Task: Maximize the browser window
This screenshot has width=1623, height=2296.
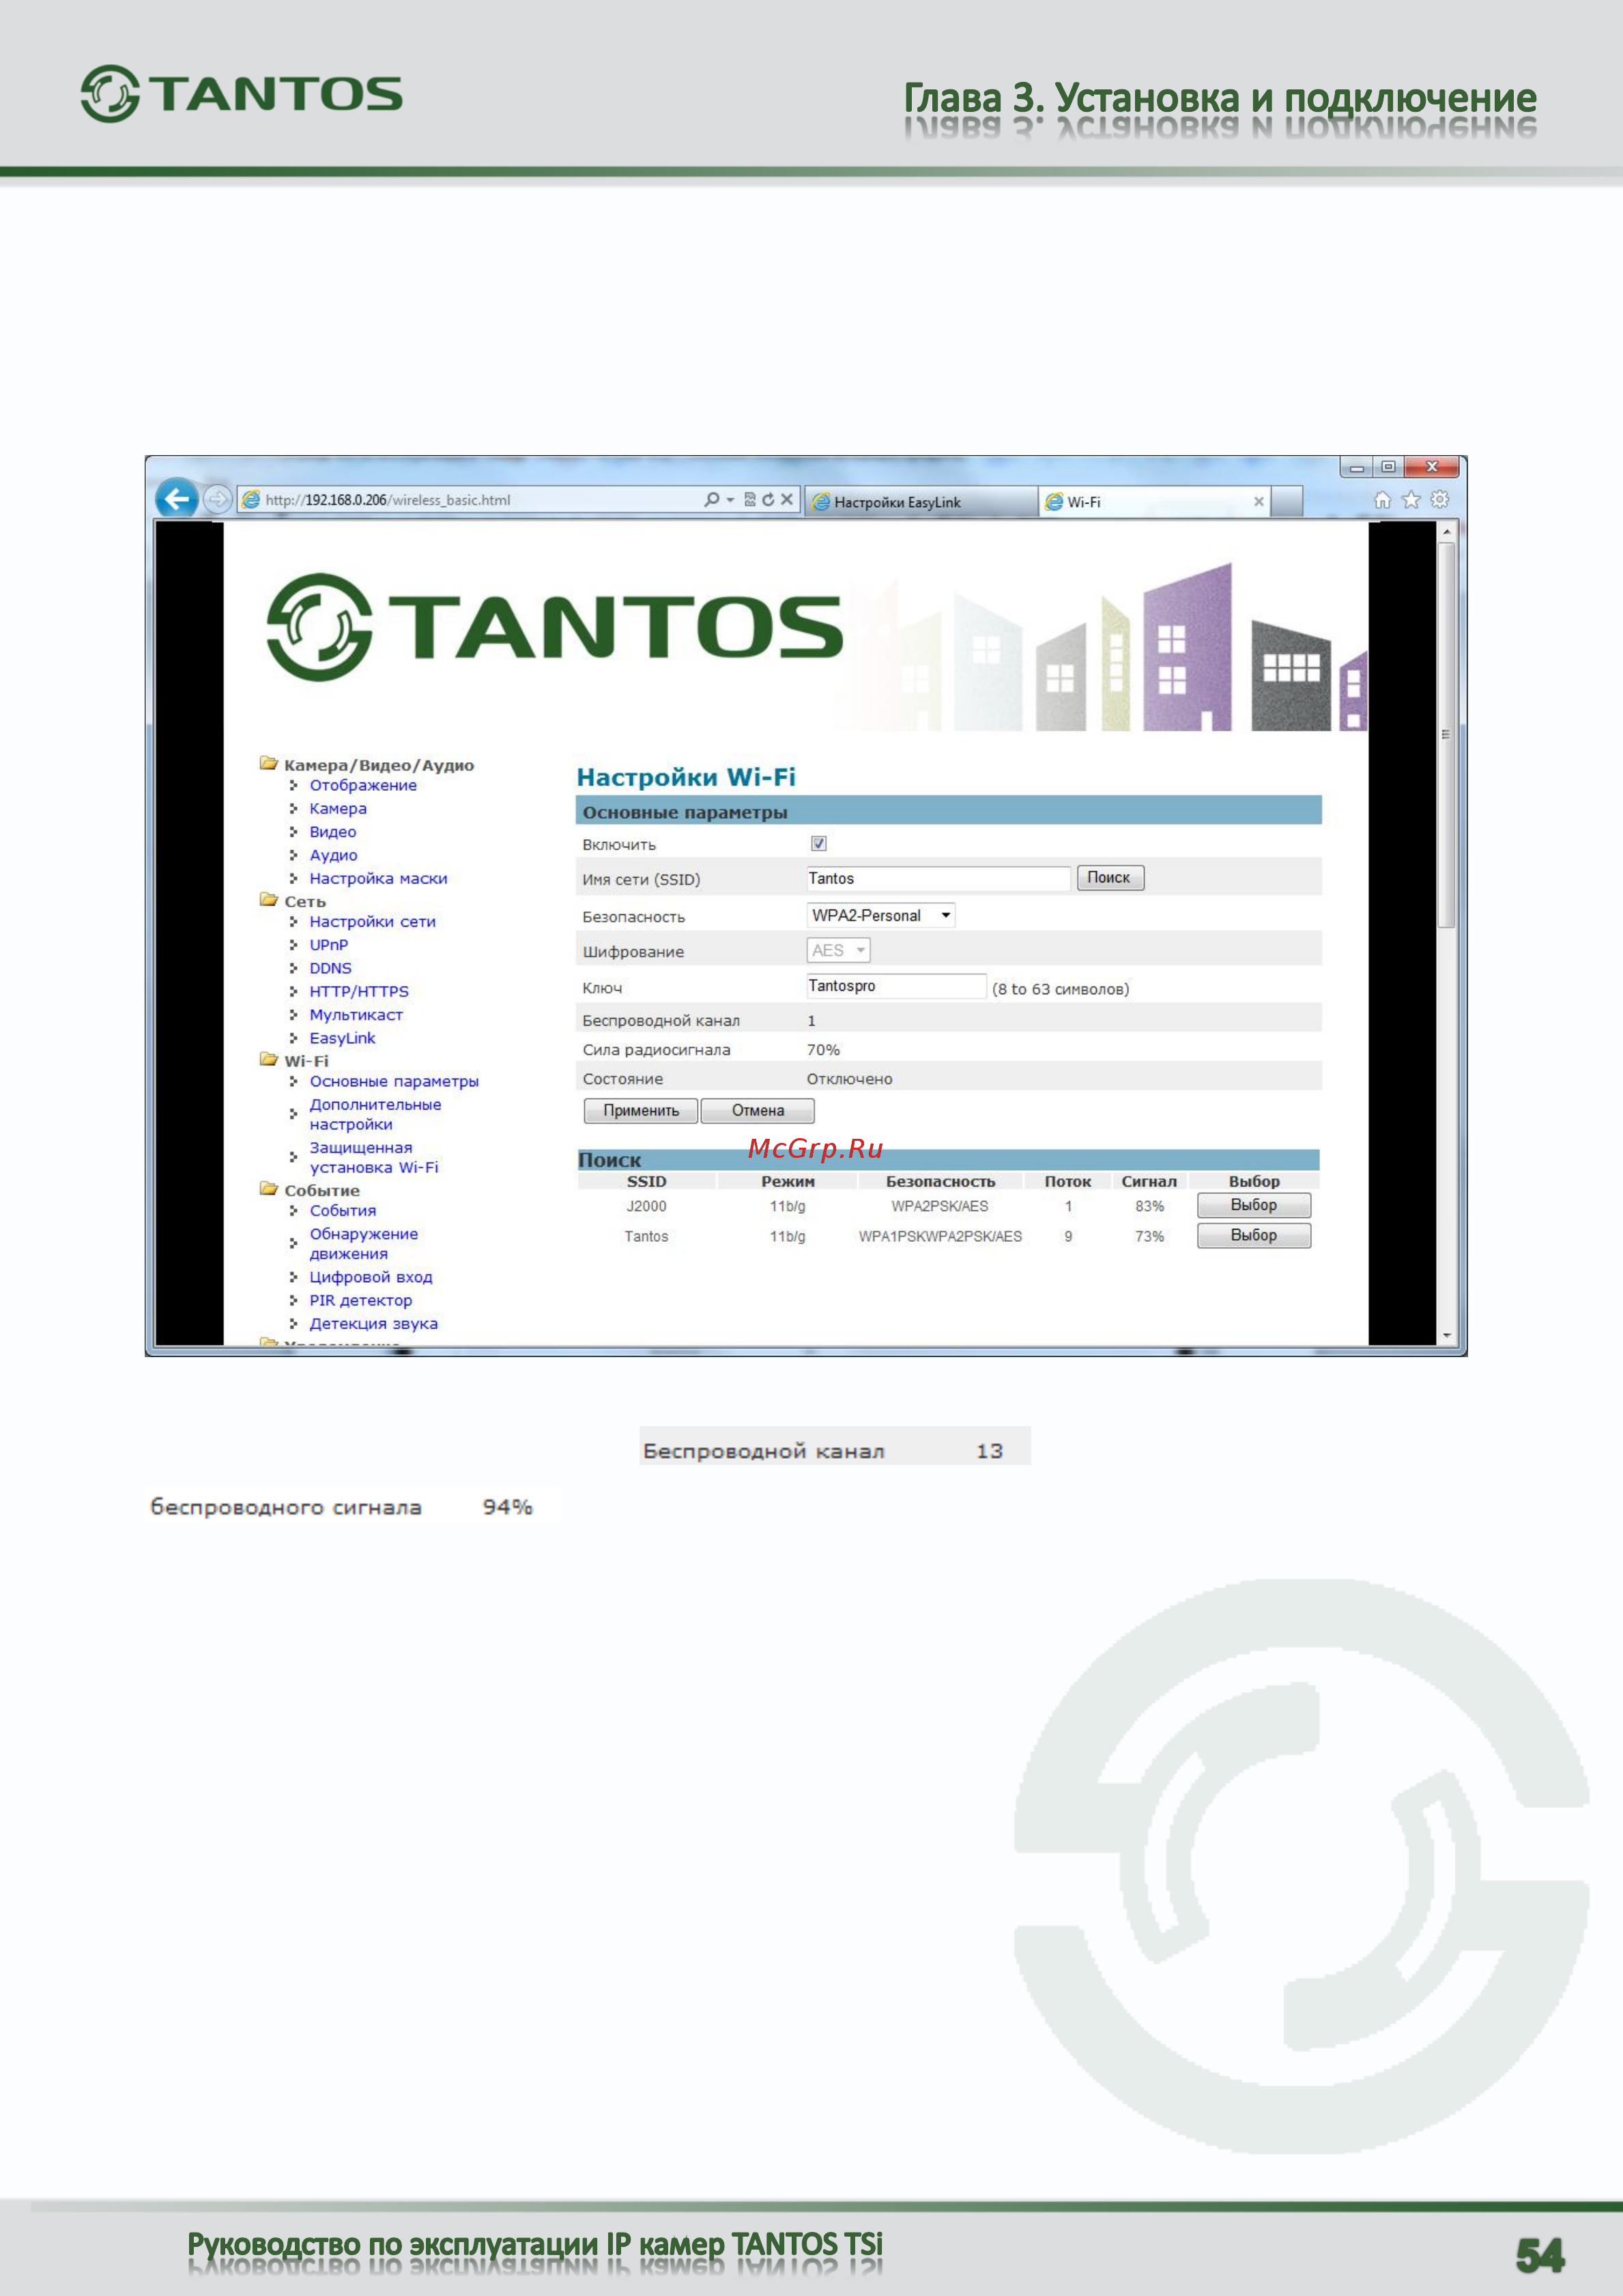Action: click(x=1388, y=467)
